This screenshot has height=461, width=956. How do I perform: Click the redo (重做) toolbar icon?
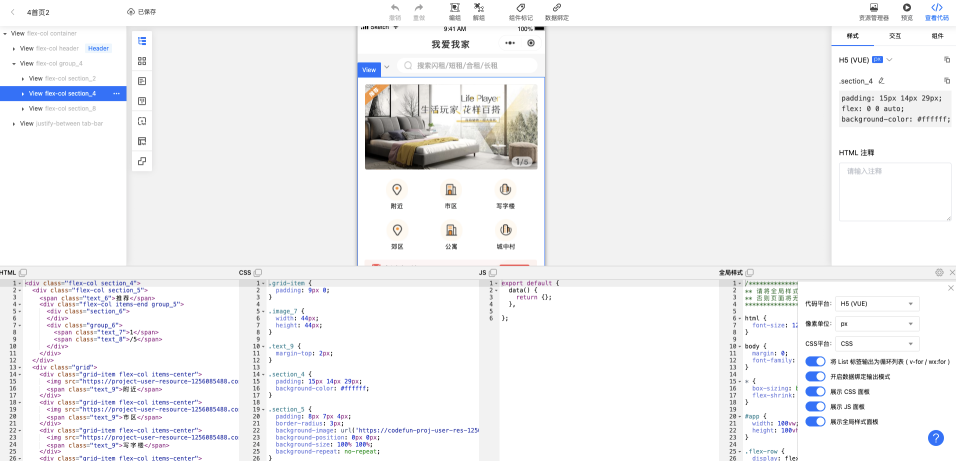pyautogui.click(x=419, y=8)
